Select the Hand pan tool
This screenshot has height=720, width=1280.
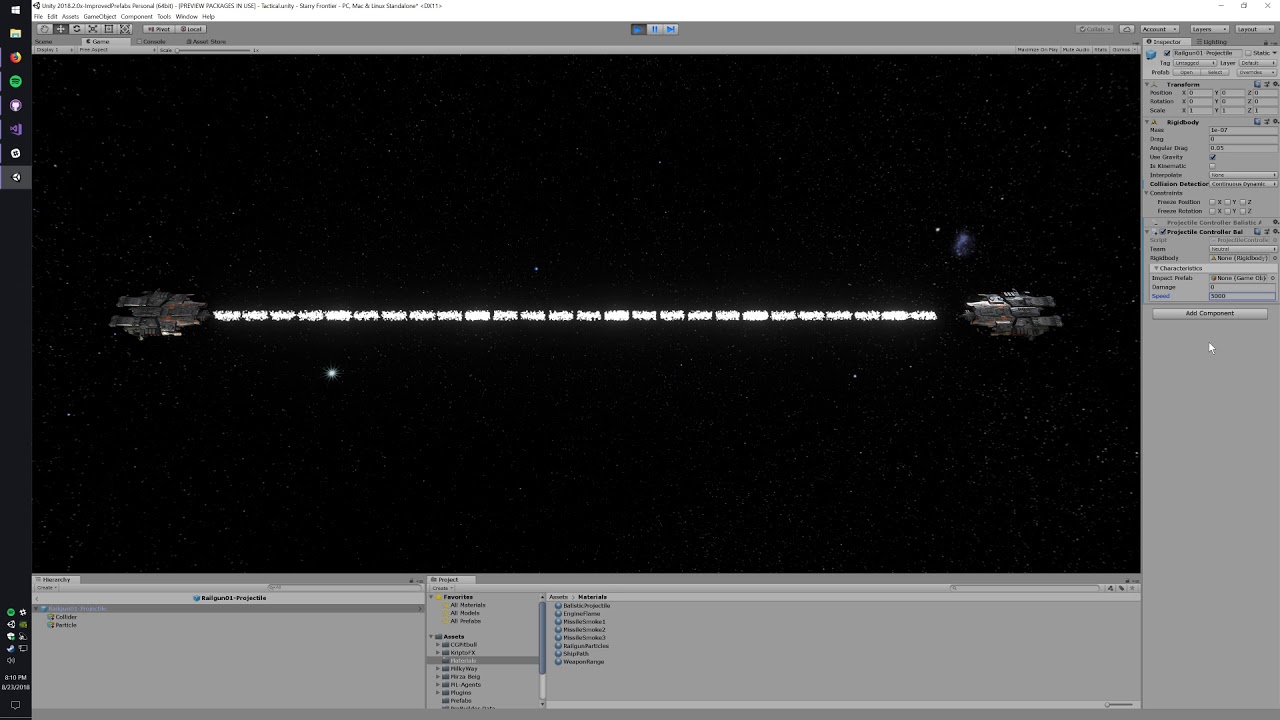point(44,29)
